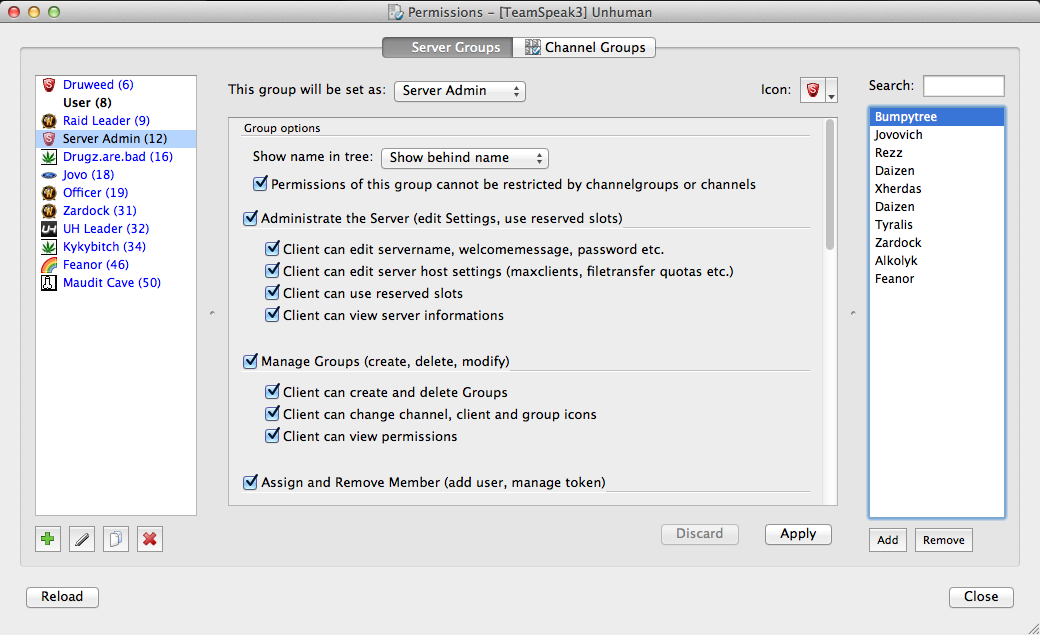Click the Reload button
The height and width of the screenshot is (635, 1040).
(62, 597)
